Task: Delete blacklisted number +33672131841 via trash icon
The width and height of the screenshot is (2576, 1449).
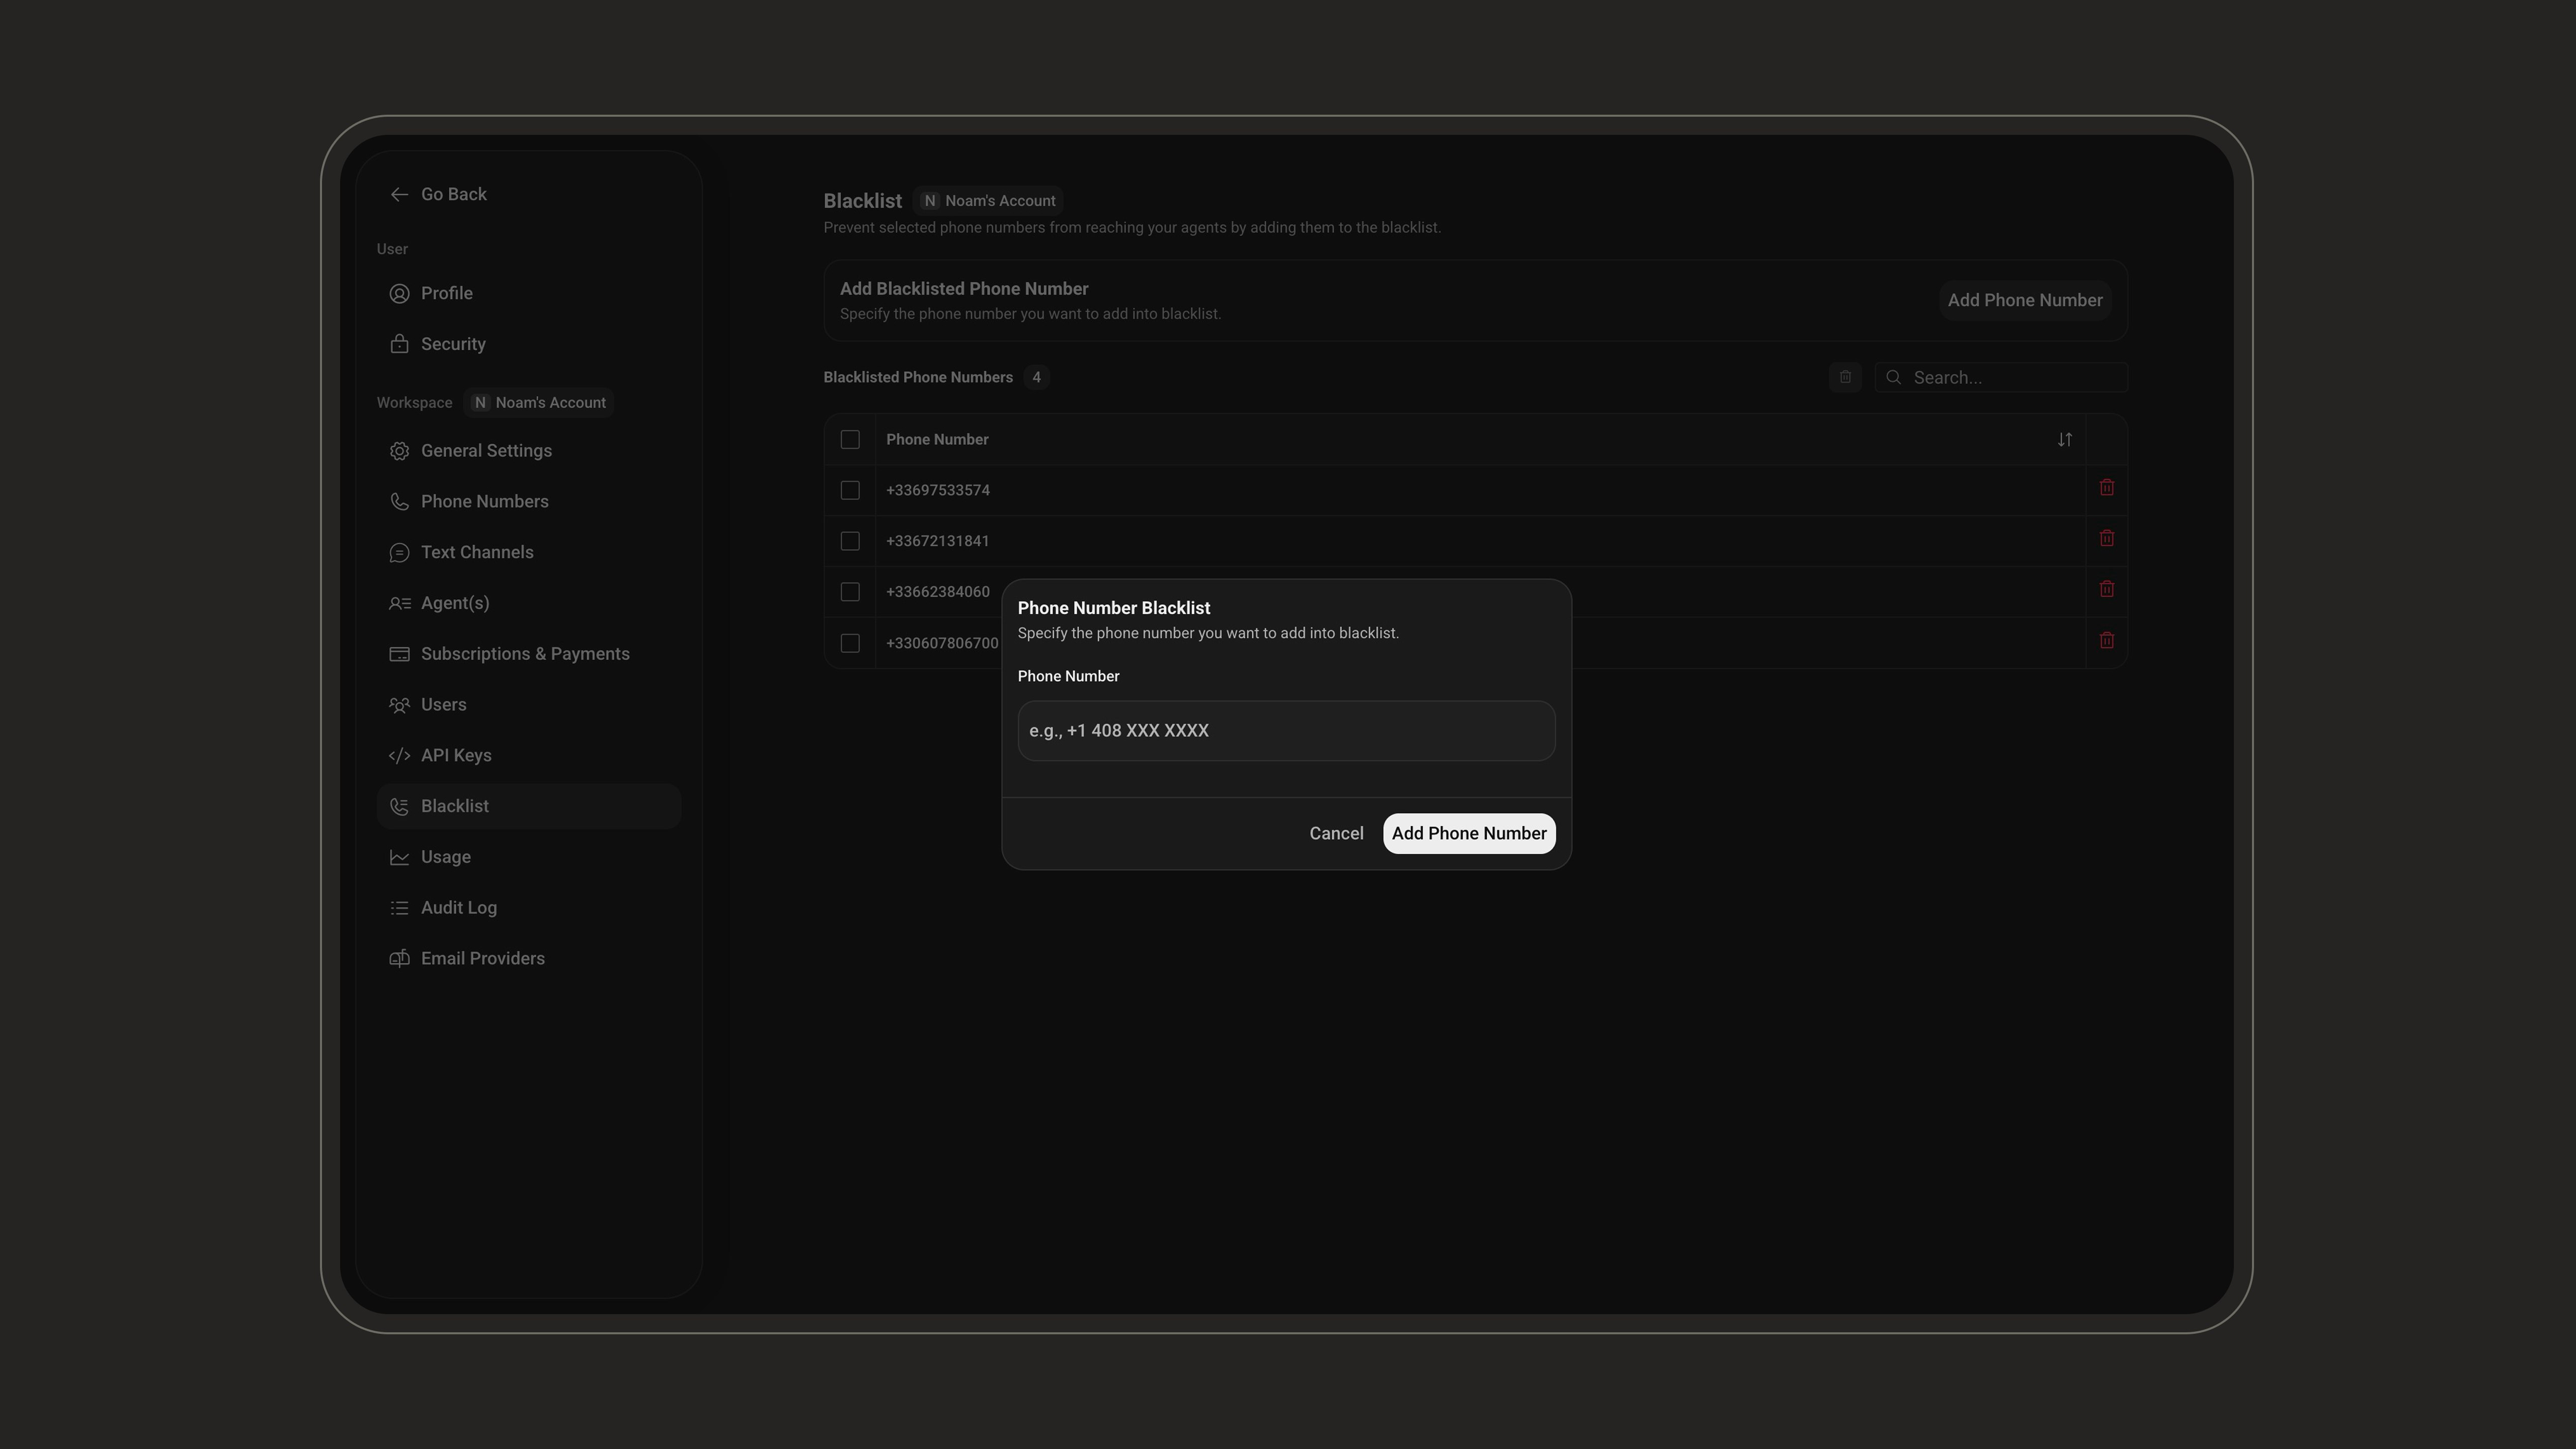Action: [2106, 538]
